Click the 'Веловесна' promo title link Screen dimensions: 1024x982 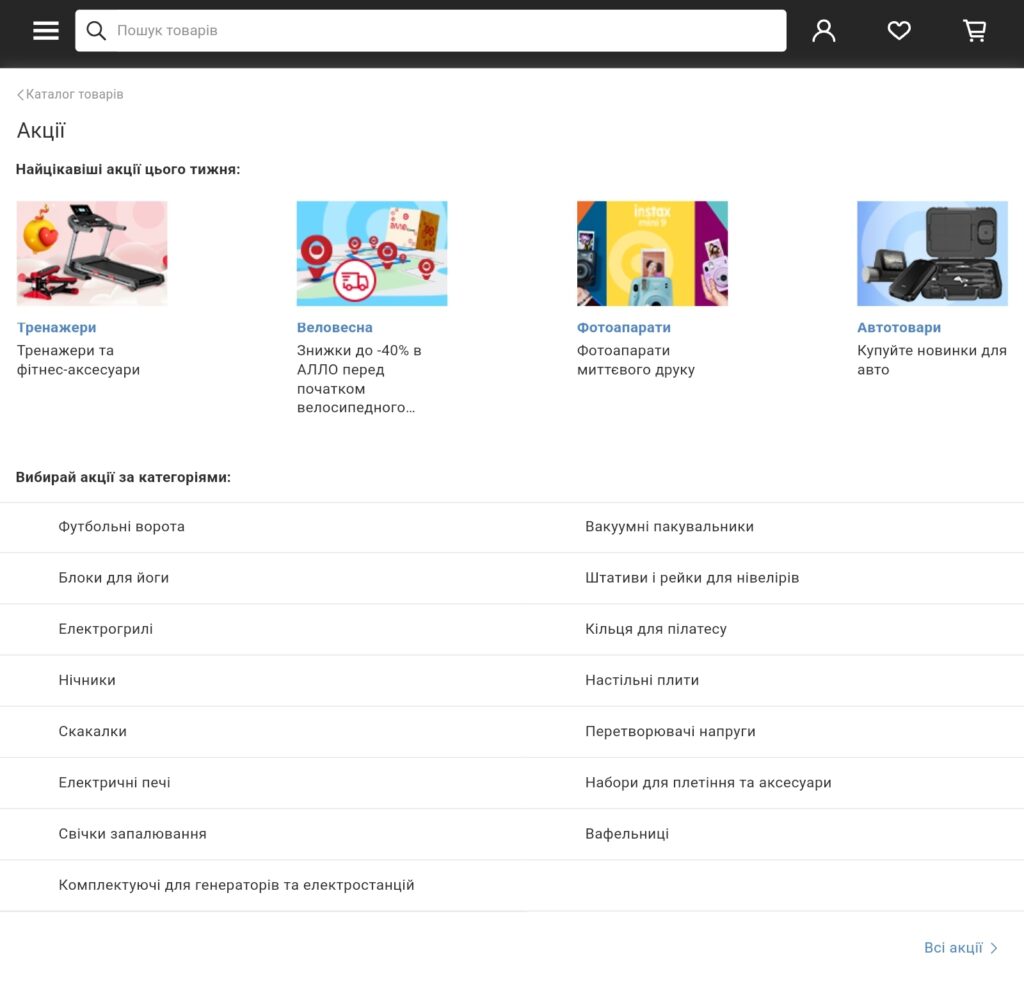tap(334, 327)
